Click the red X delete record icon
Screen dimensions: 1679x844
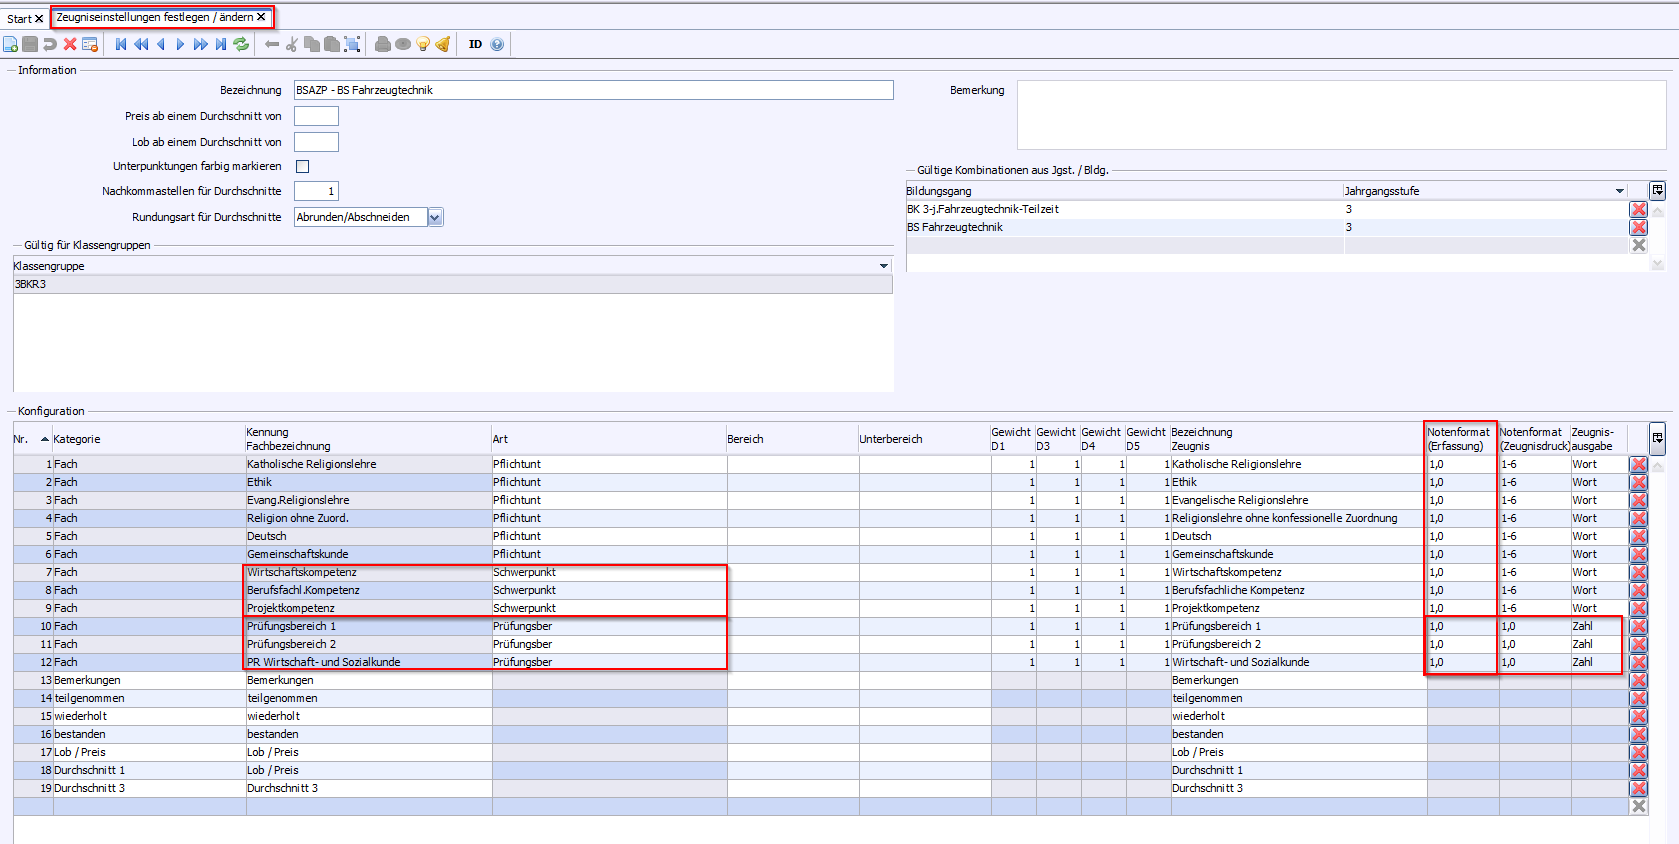(x=70, y=44)
